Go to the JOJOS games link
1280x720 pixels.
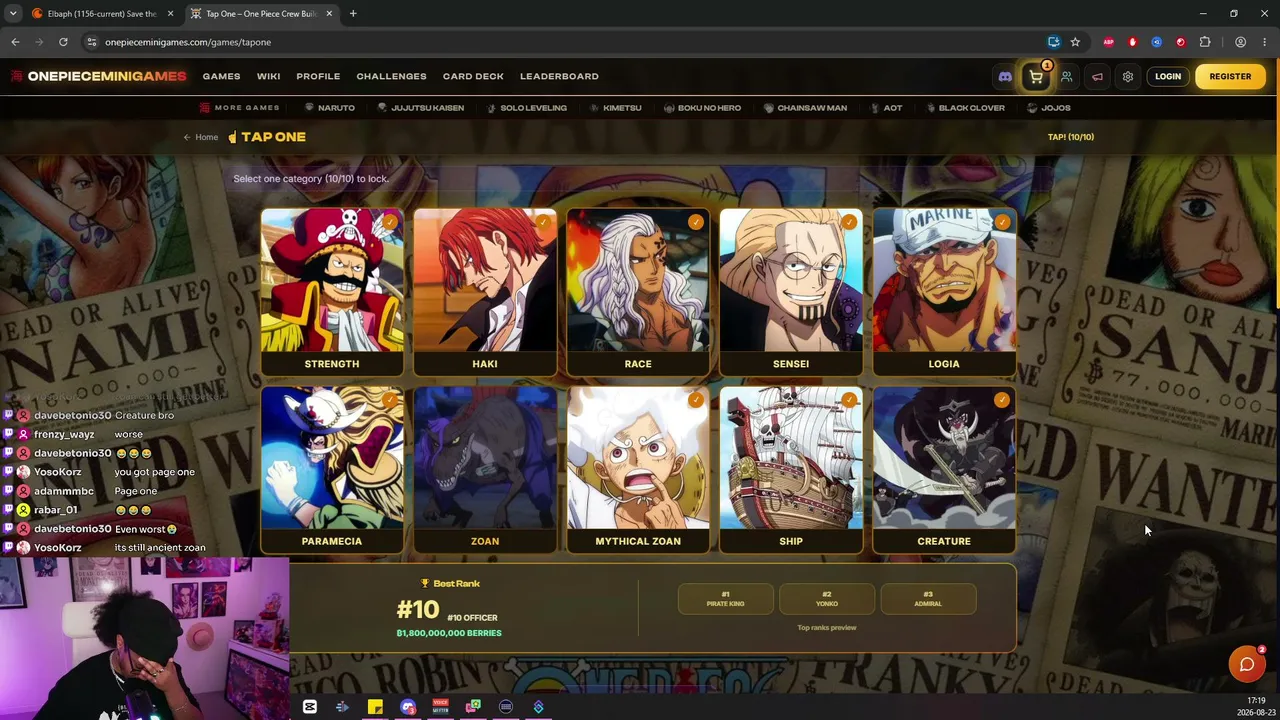tap(1049, 108)
